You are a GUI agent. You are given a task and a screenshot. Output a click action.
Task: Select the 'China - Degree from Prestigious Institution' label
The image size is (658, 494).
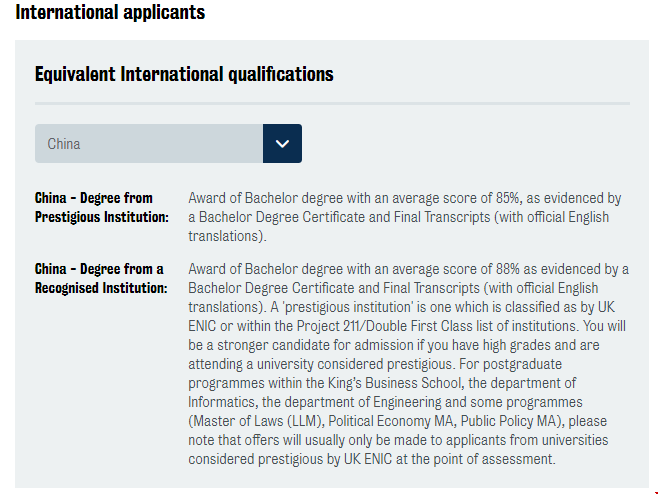101,208
